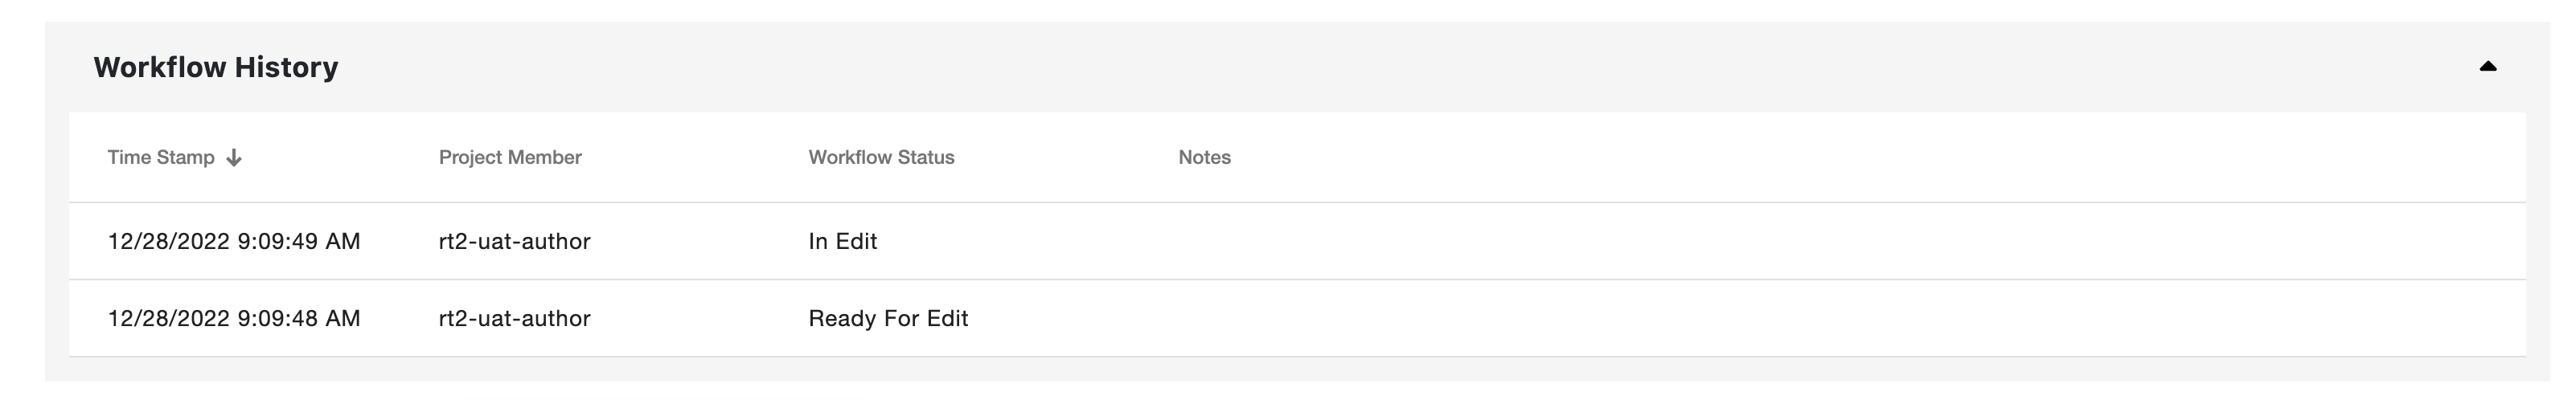Sort by the Workflow Status column header
Screen dimensions: 2576x400
pyautogui.click(x=881, y=157)
